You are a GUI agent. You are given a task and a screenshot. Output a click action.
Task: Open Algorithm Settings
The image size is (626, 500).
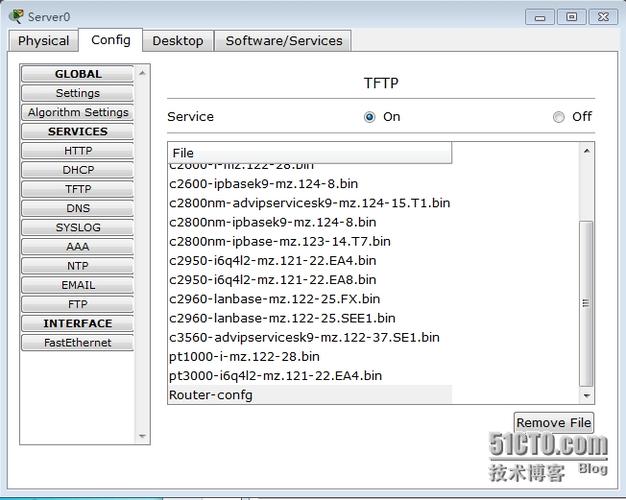point(77,112)
